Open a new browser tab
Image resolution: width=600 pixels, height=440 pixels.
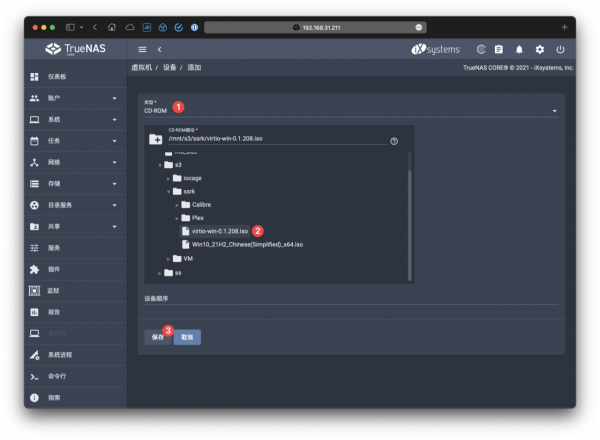[564, 27]
